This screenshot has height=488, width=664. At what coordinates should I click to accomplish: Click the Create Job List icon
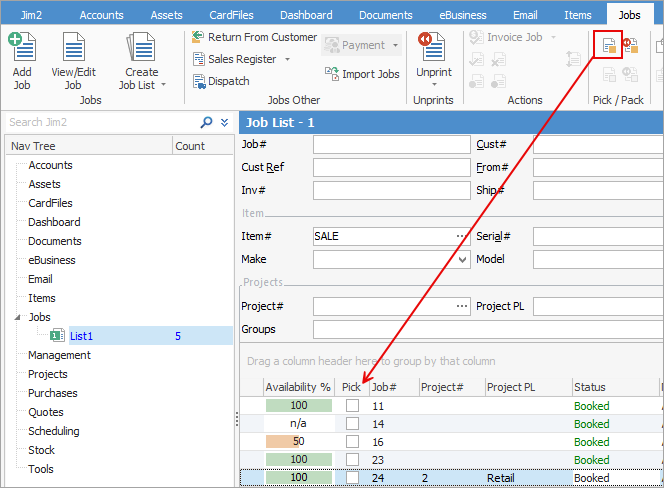(x=141, y=47)
